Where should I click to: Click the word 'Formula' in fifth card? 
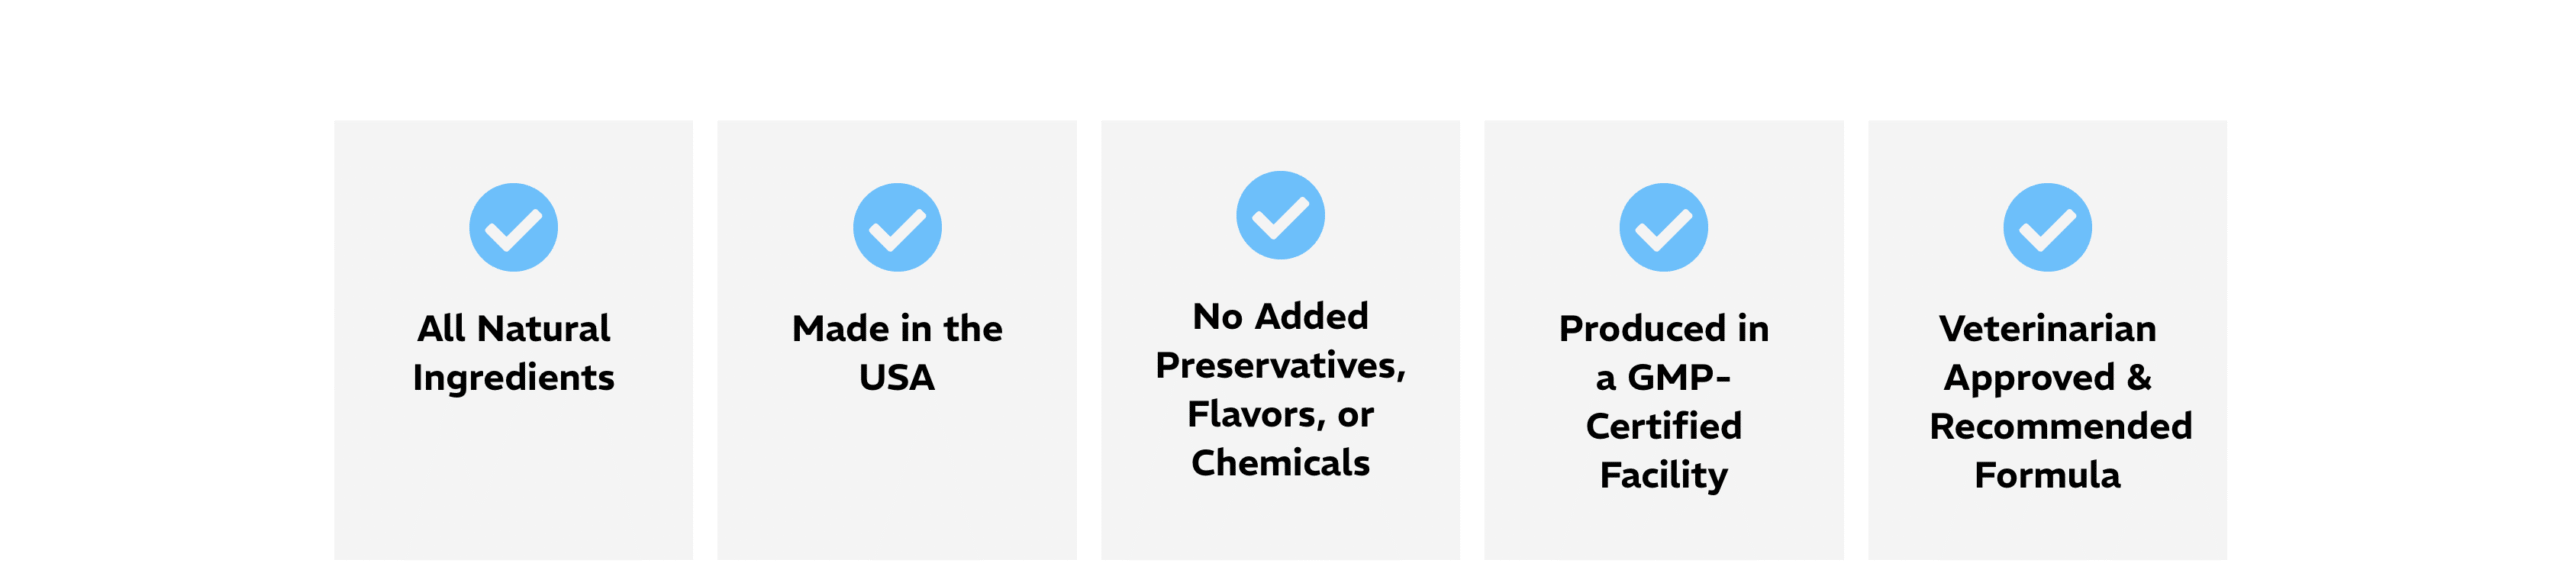click(2047, 475)
